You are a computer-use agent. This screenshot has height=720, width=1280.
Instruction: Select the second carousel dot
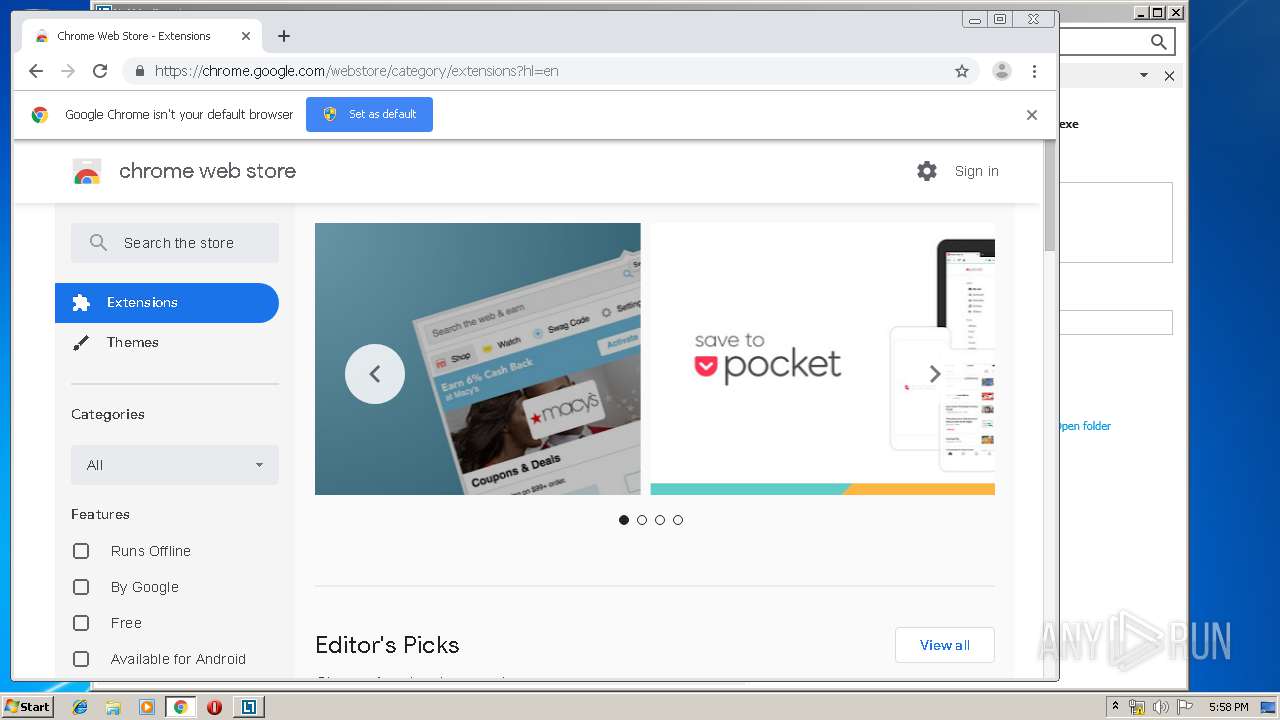642,520
